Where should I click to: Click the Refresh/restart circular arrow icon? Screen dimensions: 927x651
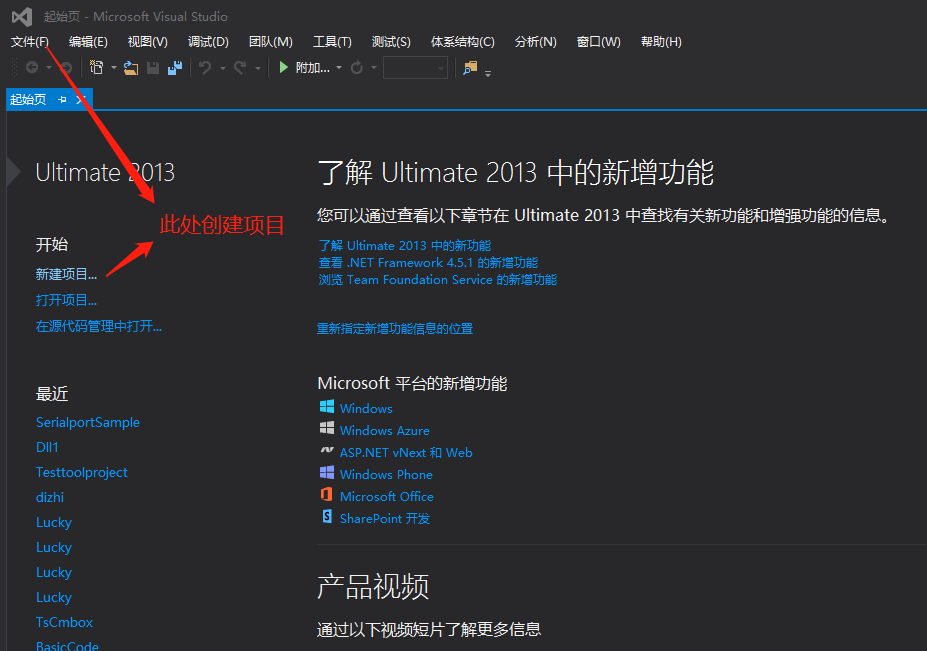(x=356, y=67)
